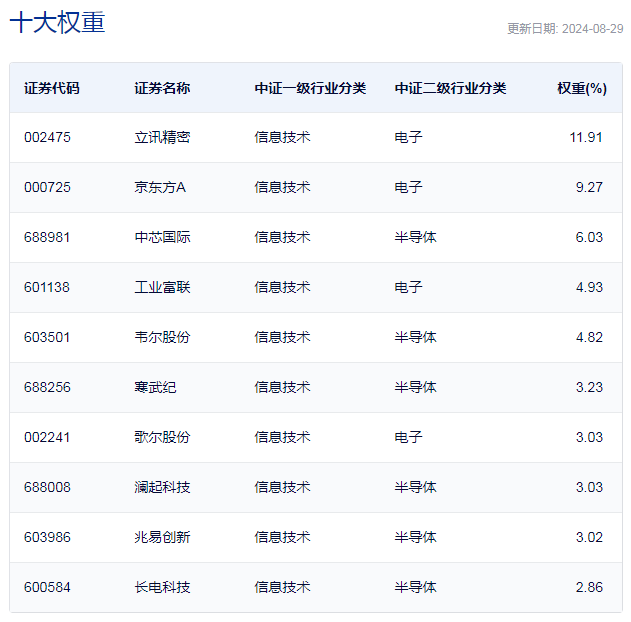The image size is (631, 622).
Task: Click the 权重(%) column header
Action: [582, 88]
